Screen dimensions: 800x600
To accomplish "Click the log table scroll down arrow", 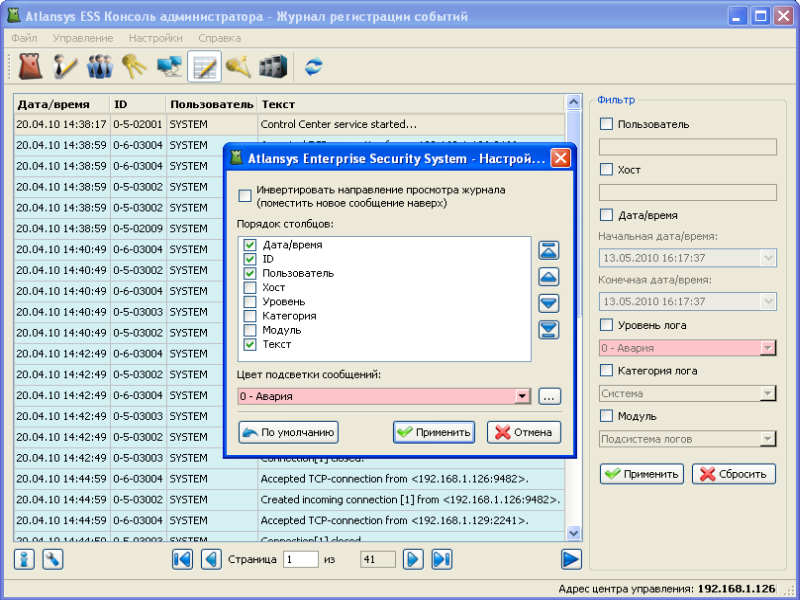I will (x=573, y=533).
